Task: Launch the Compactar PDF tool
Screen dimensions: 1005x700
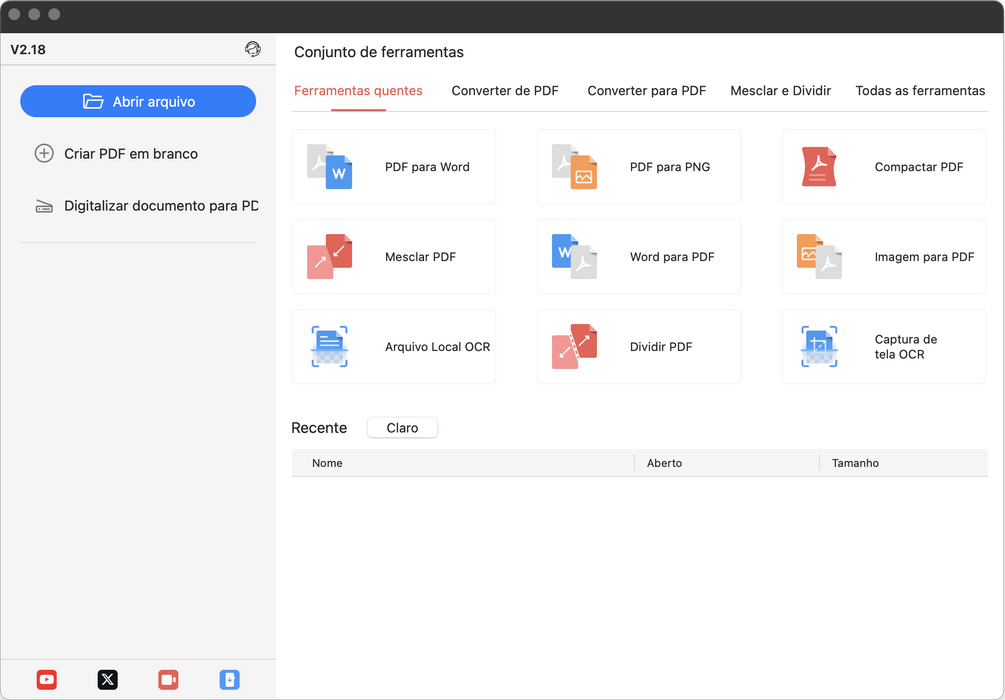Action: (x=883, y=166)
